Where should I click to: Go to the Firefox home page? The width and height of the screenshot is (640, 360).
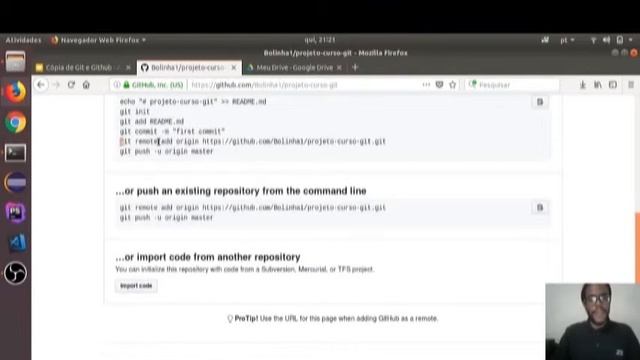[x=86, y=84]
